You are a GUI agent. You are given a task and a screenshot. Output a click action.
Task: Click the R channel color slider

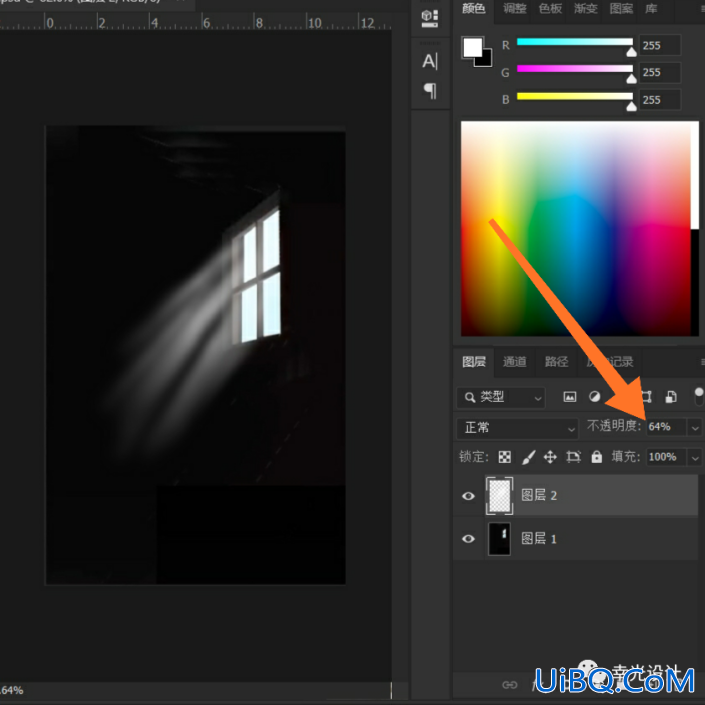point(575,42)
